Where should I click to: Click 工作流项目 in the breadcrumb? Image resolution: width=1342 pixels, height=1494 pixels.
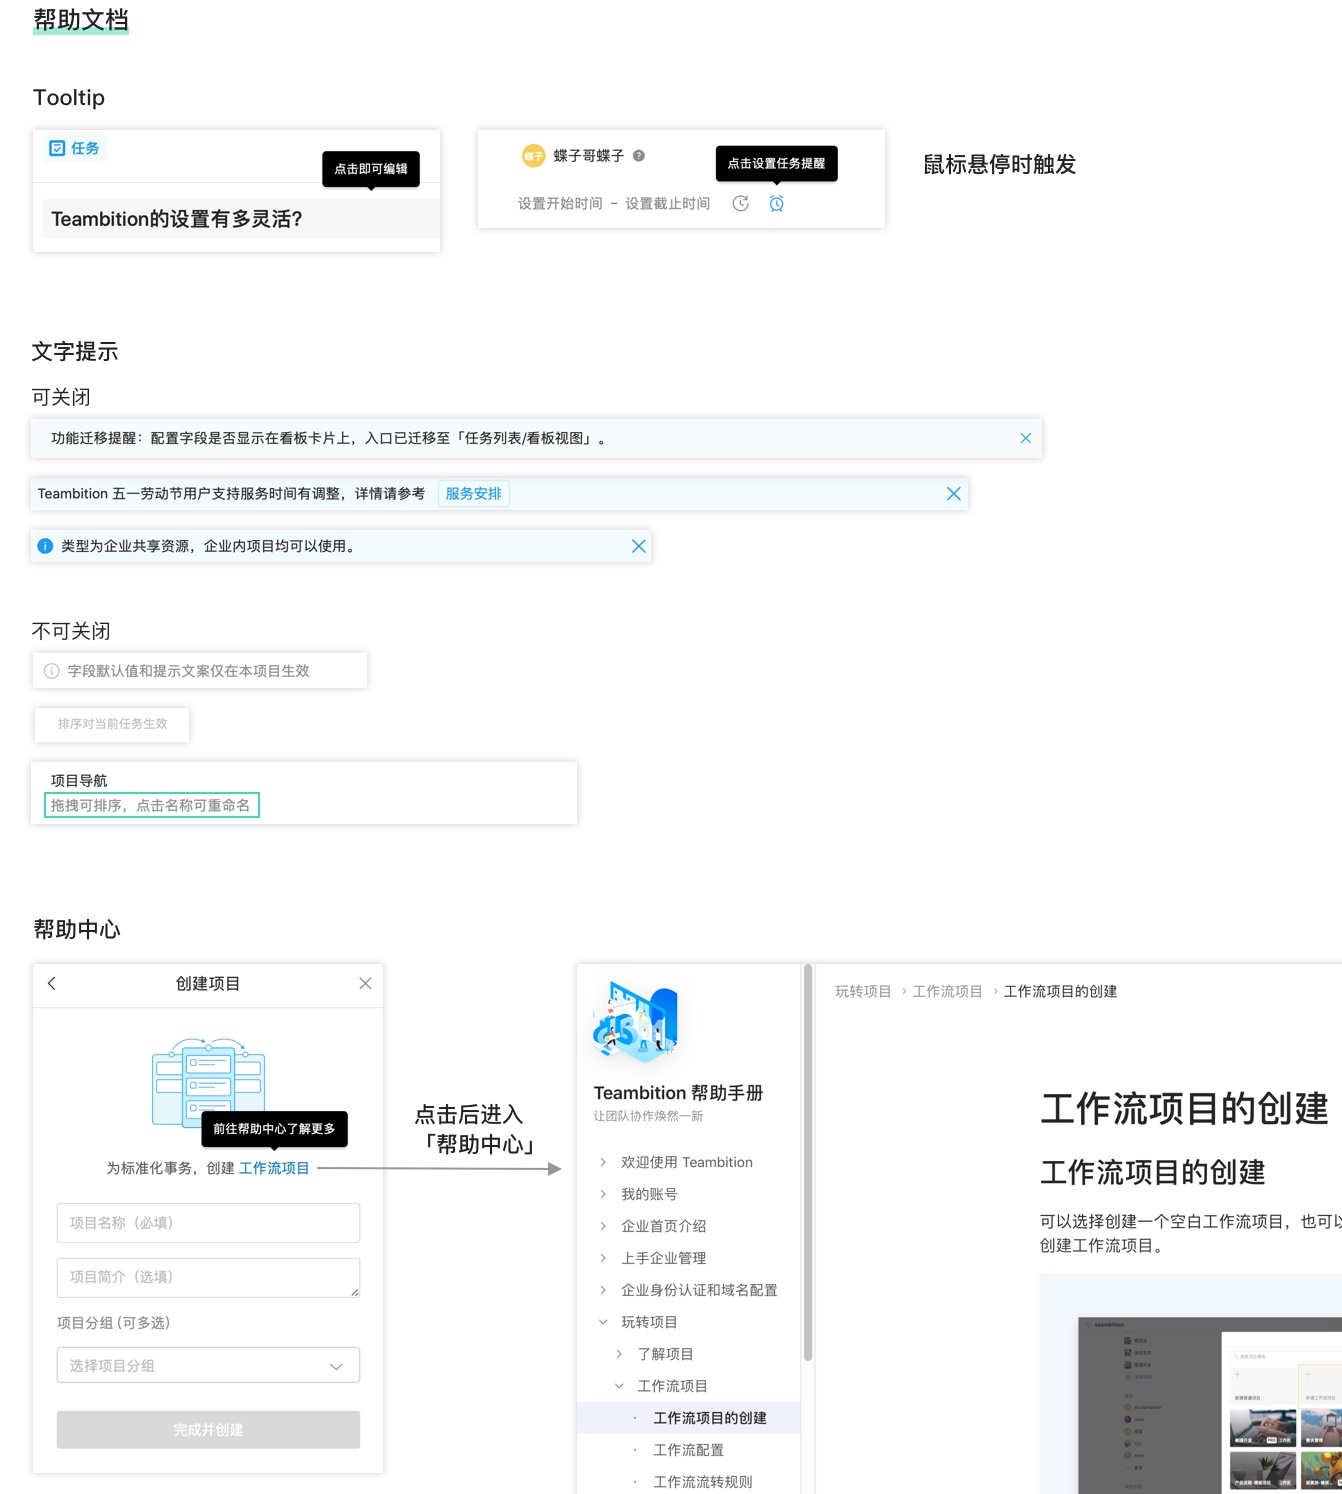947,991
